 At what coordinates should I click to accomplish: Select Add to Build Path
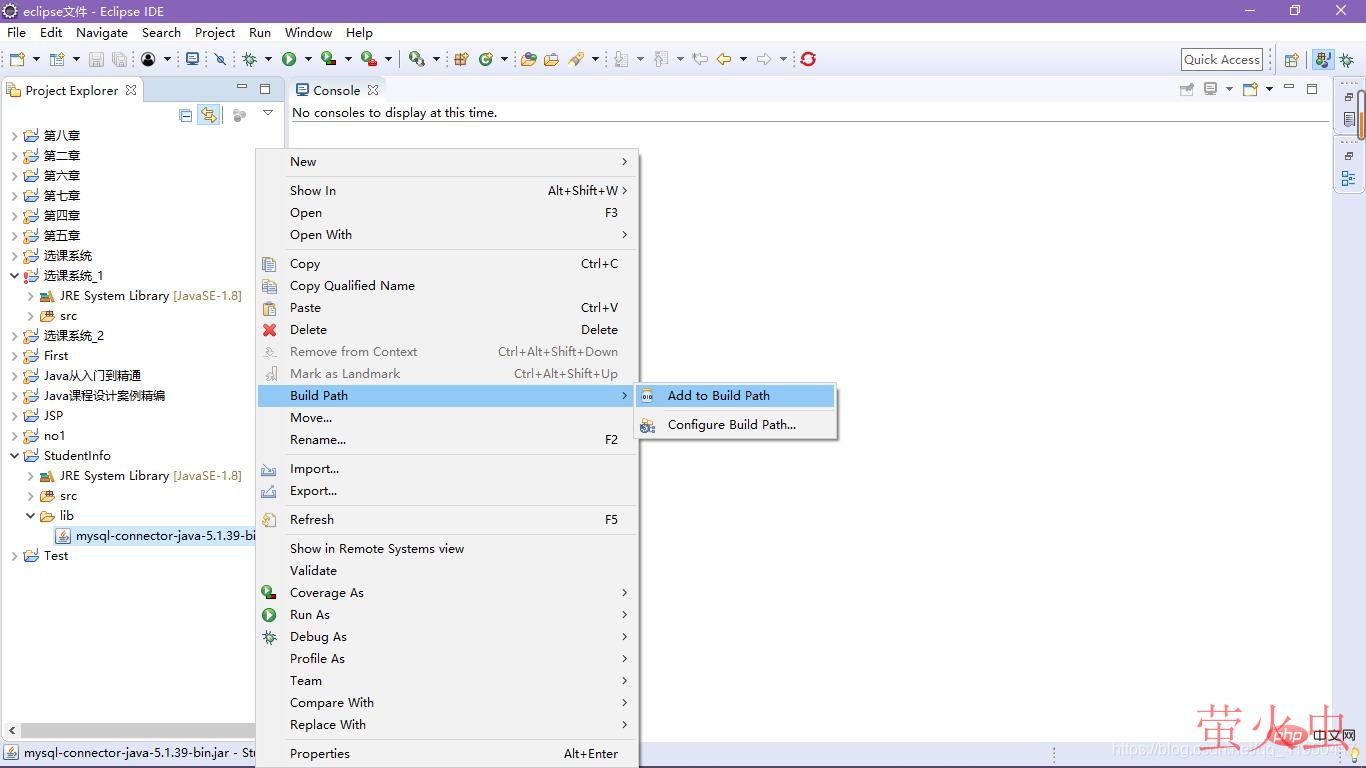(718, 396)
